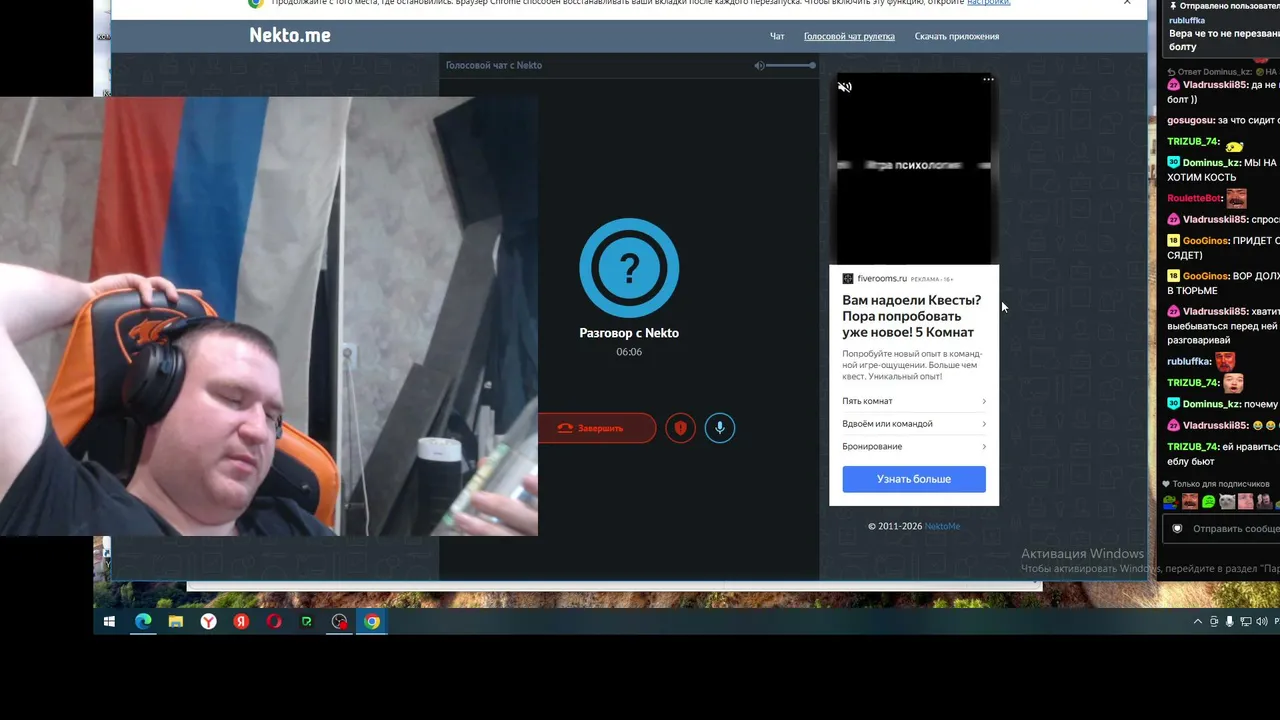Click the red shield report icon

pyautogui.click(x=681, y=428)
